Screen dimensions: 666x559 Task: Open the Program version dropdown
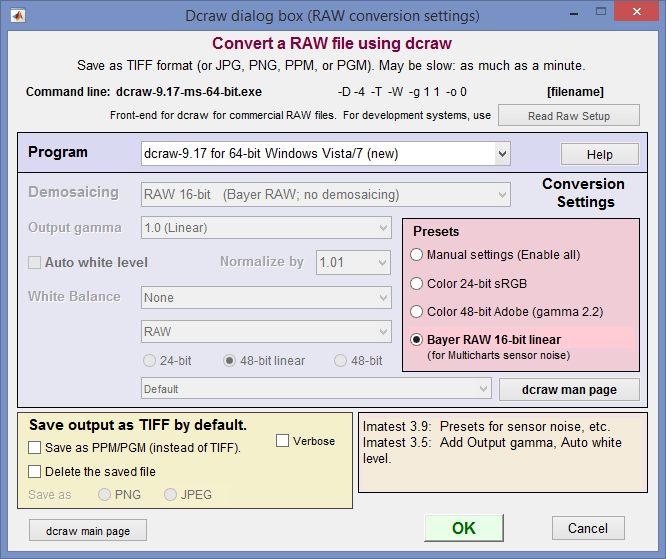pos(325,154)
